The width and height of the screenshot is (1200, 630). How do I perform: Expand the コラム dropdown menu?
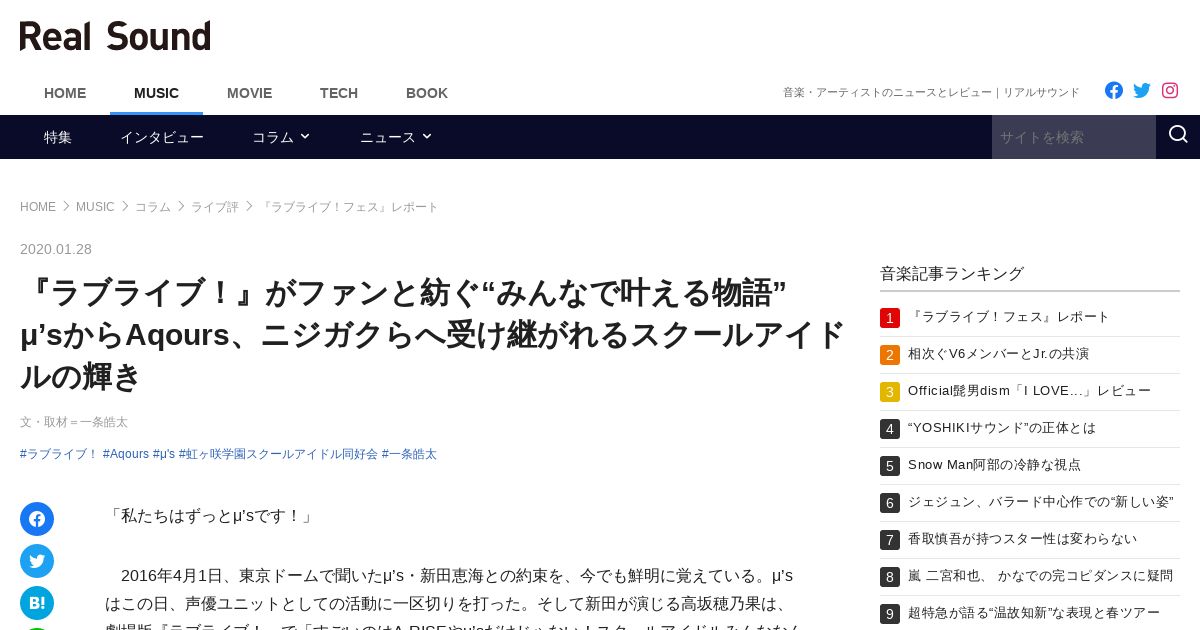[x=281, y=137]
